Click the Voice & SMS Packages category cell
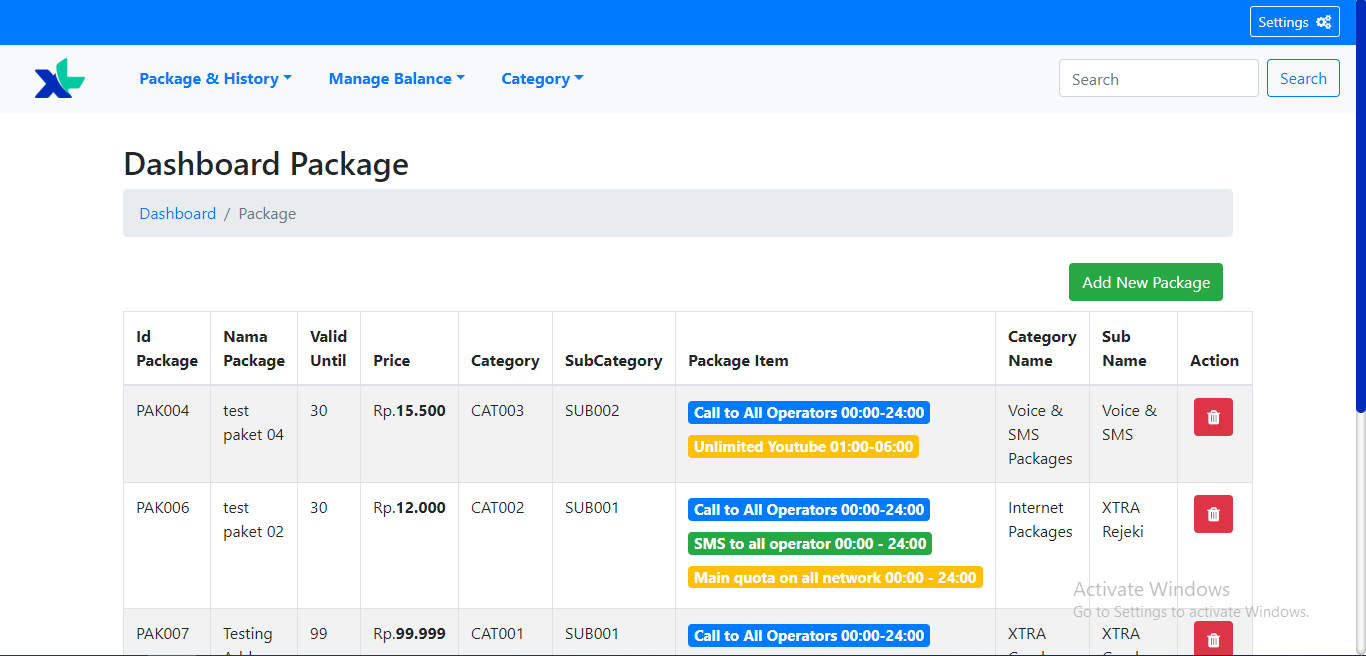Screen dimensions: 1366x656 click(x=1042, y=434)
